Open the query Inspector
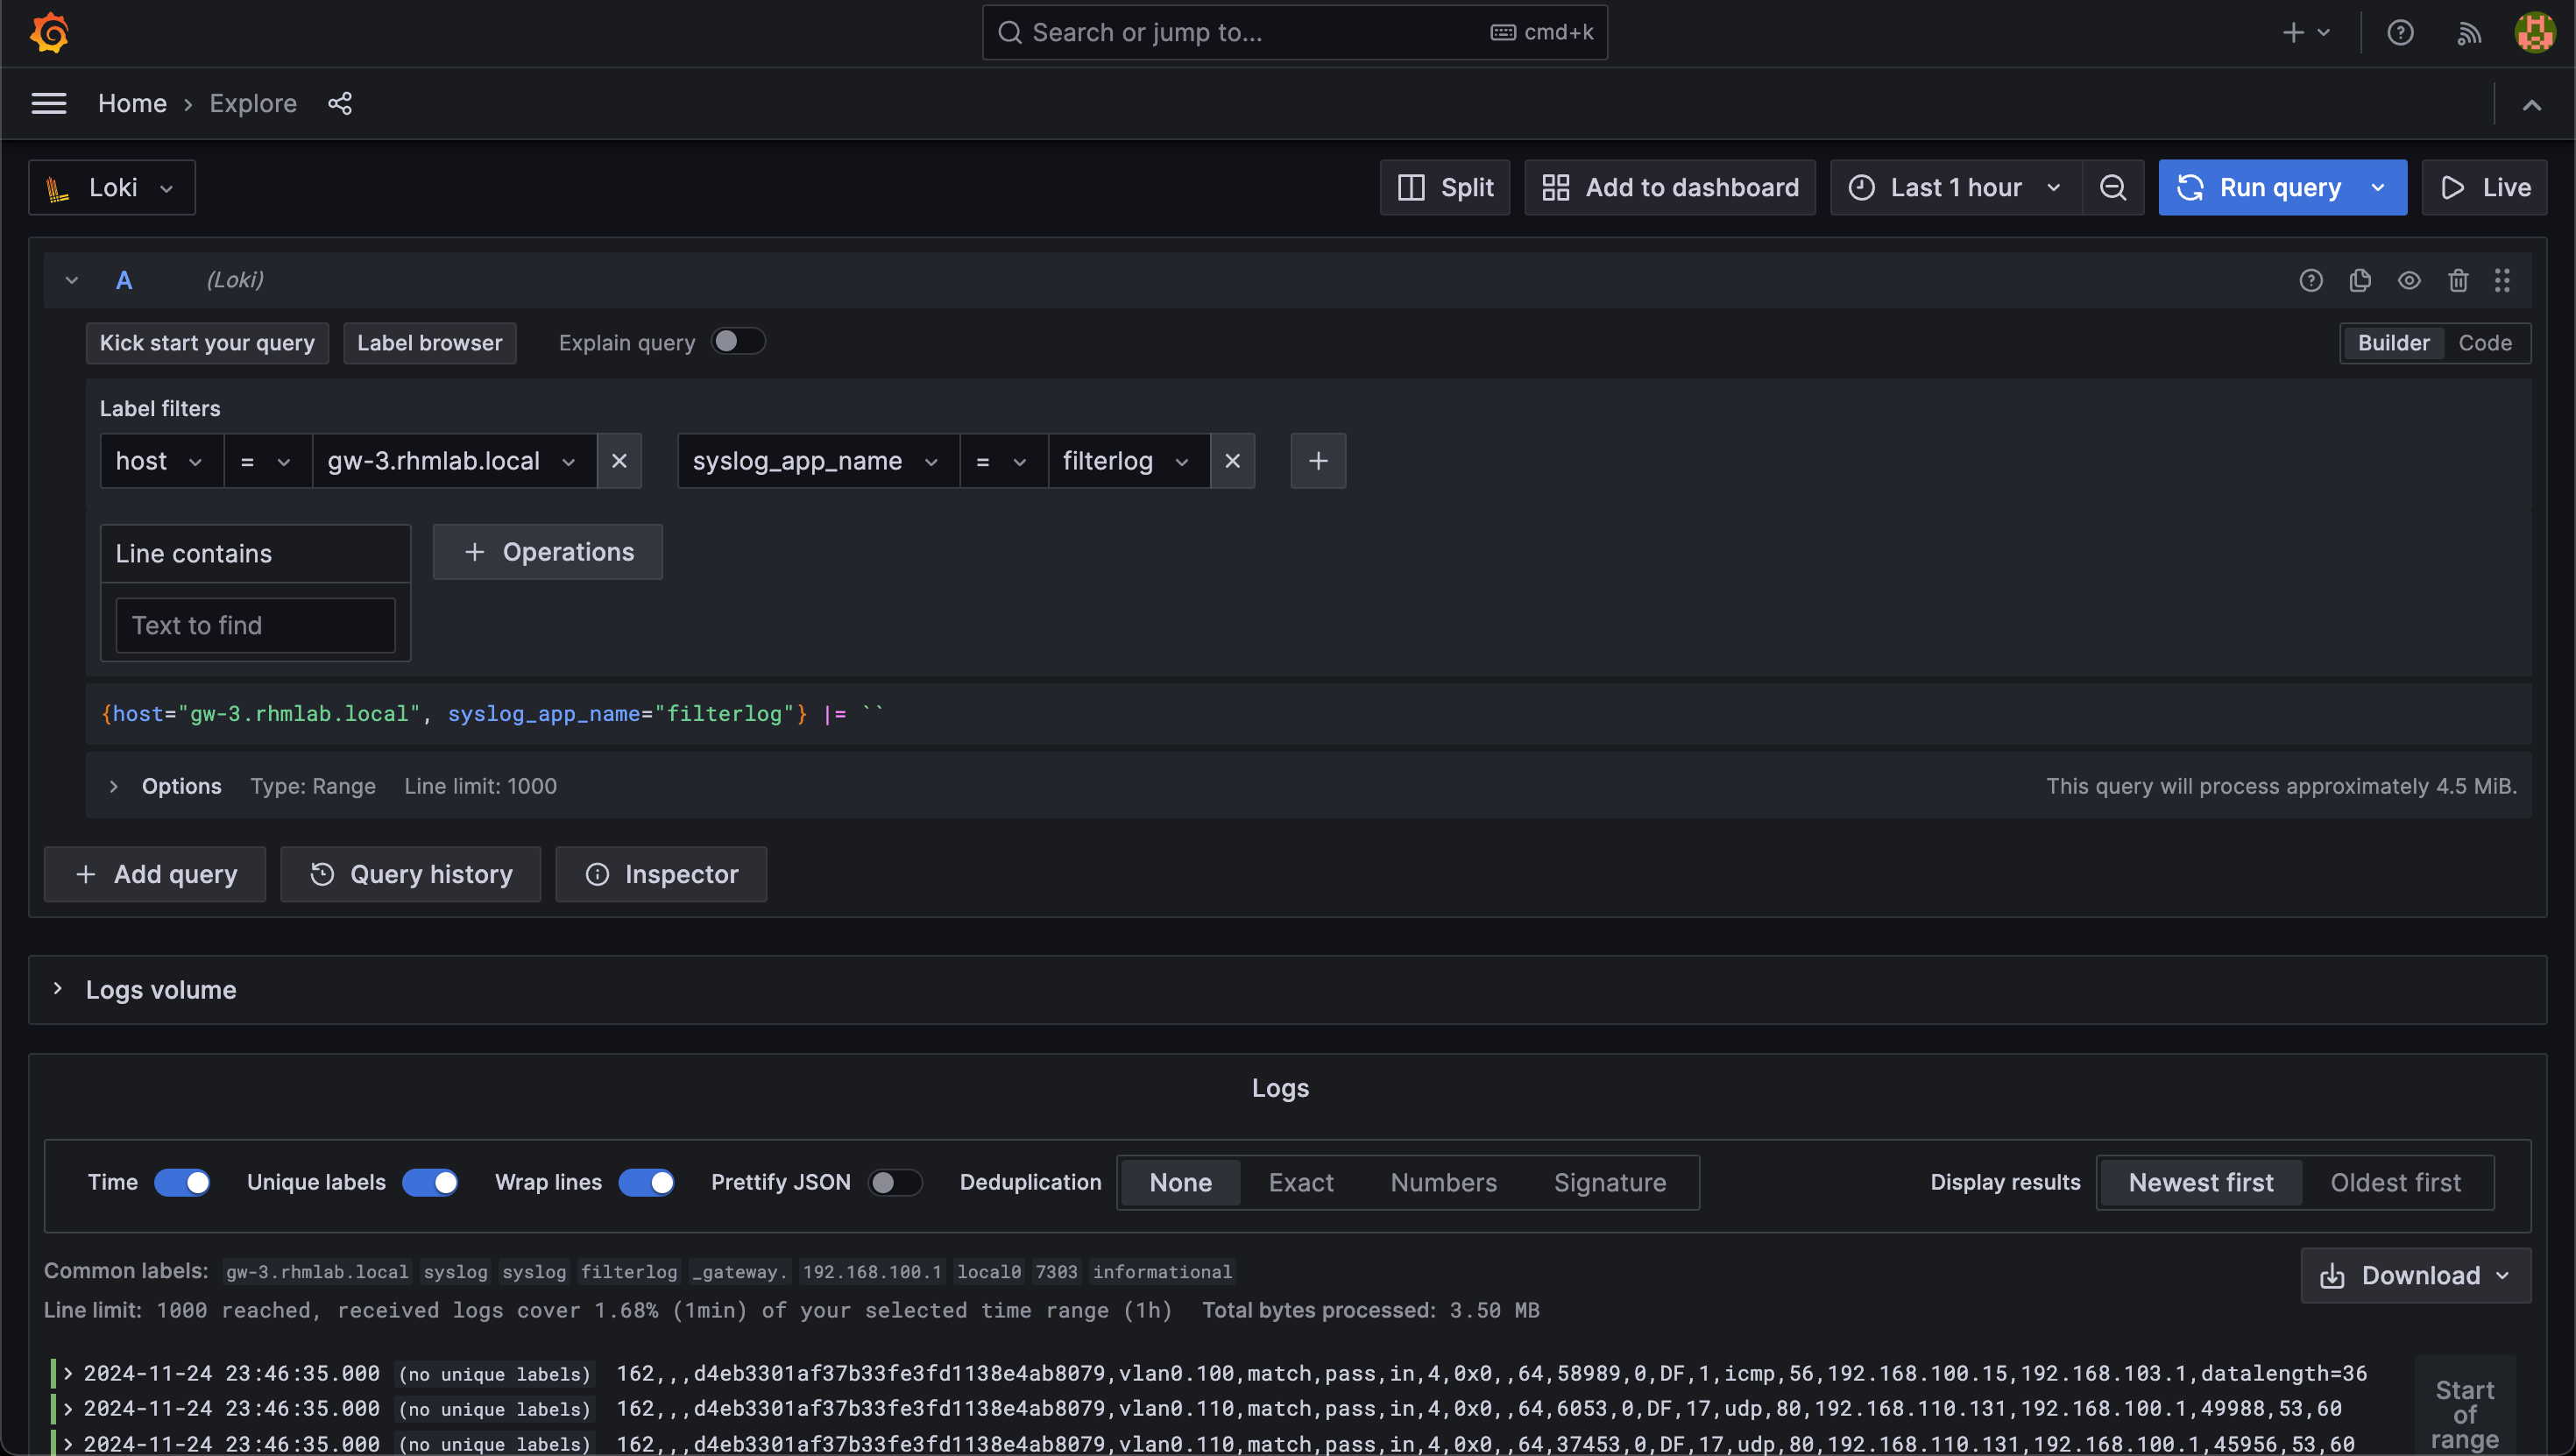Screen dimensions: 2576x1456 tap(661, 874)
